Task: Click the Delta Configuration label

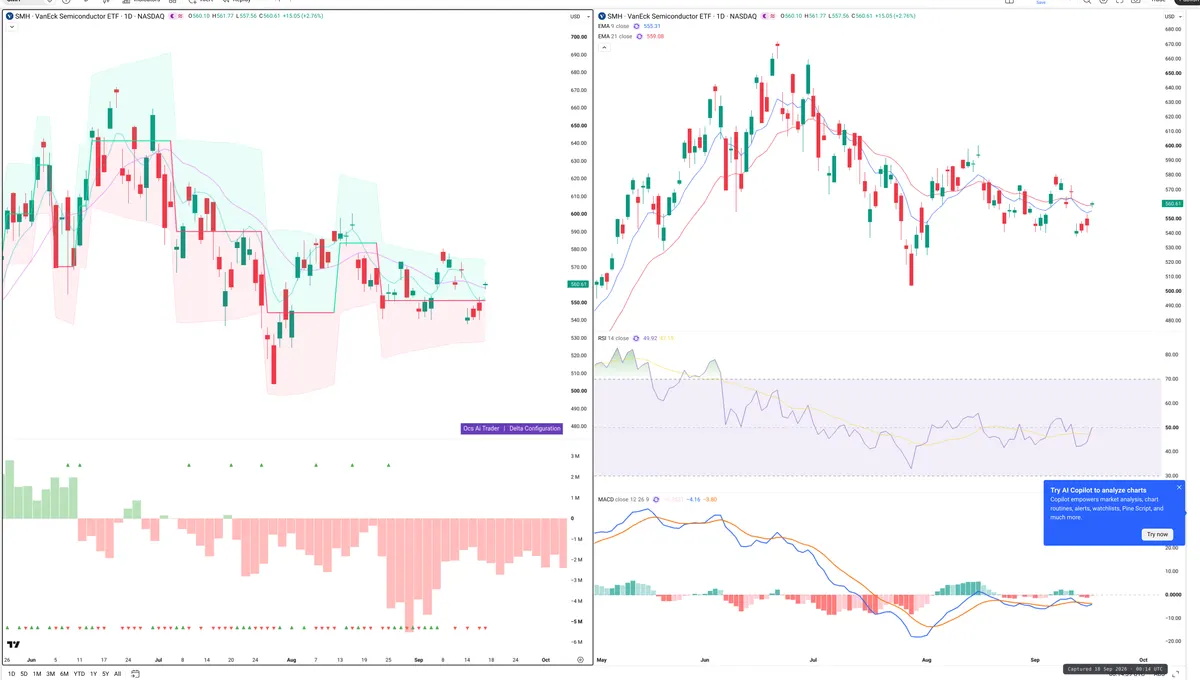Action: [535, 428]
